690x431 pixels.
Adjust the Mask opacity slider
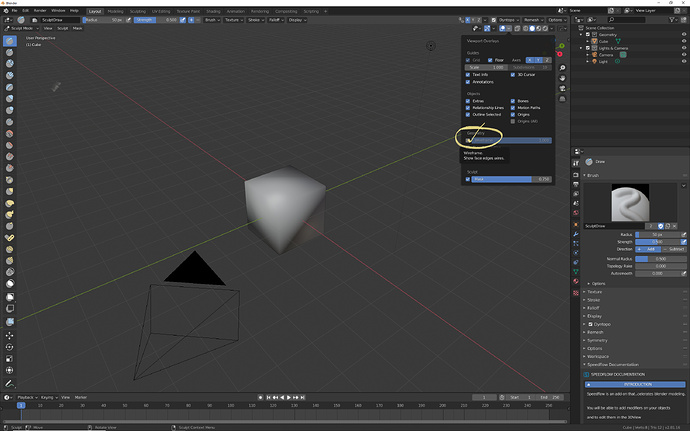[511, 180]
